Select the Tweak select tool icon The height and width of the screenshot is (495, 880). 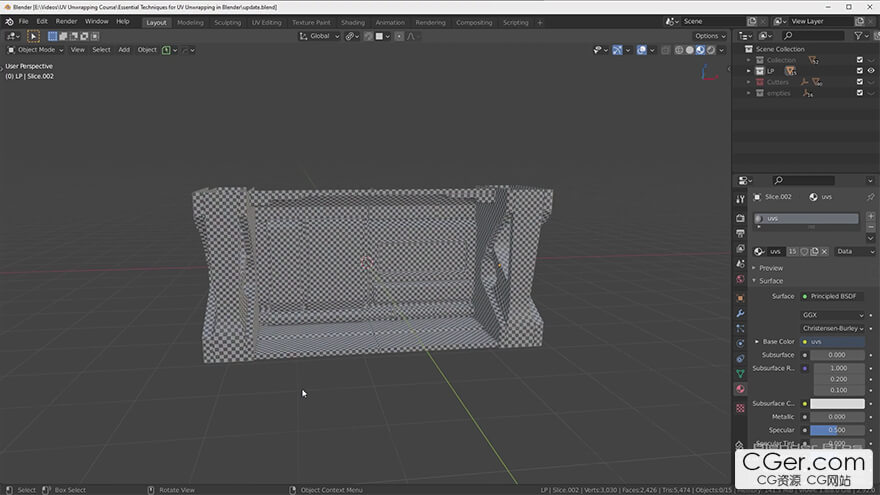[33, 36]
